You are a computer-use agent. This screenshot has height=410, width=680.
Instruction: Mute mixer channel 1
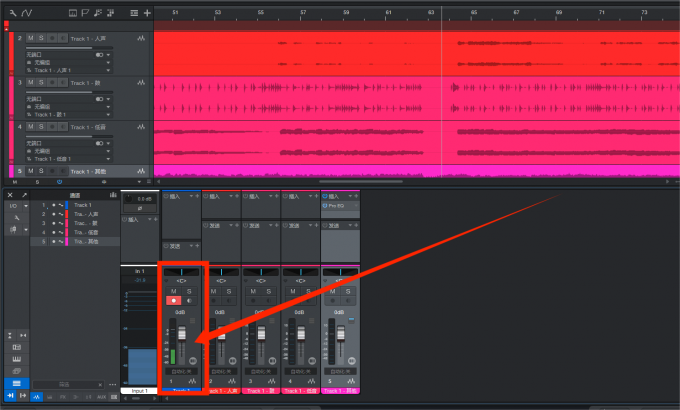173,291
